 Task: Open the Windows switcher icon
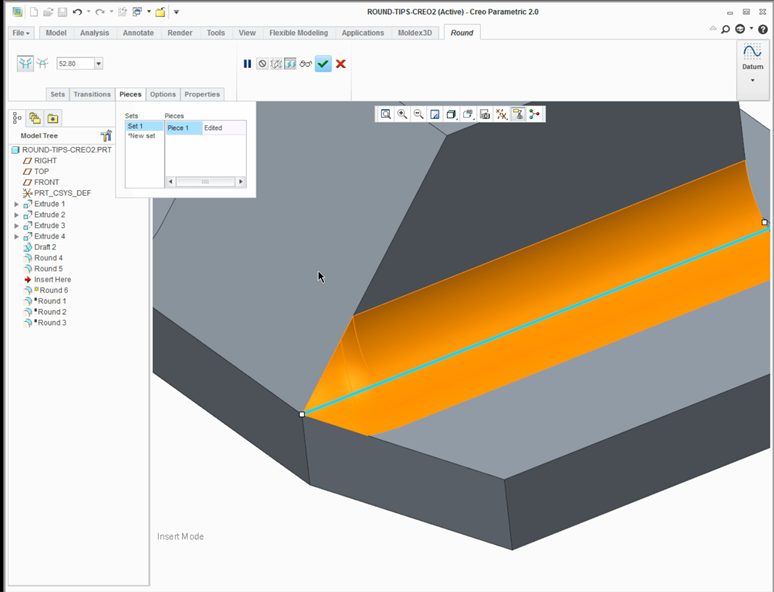[x=137, y=12]
